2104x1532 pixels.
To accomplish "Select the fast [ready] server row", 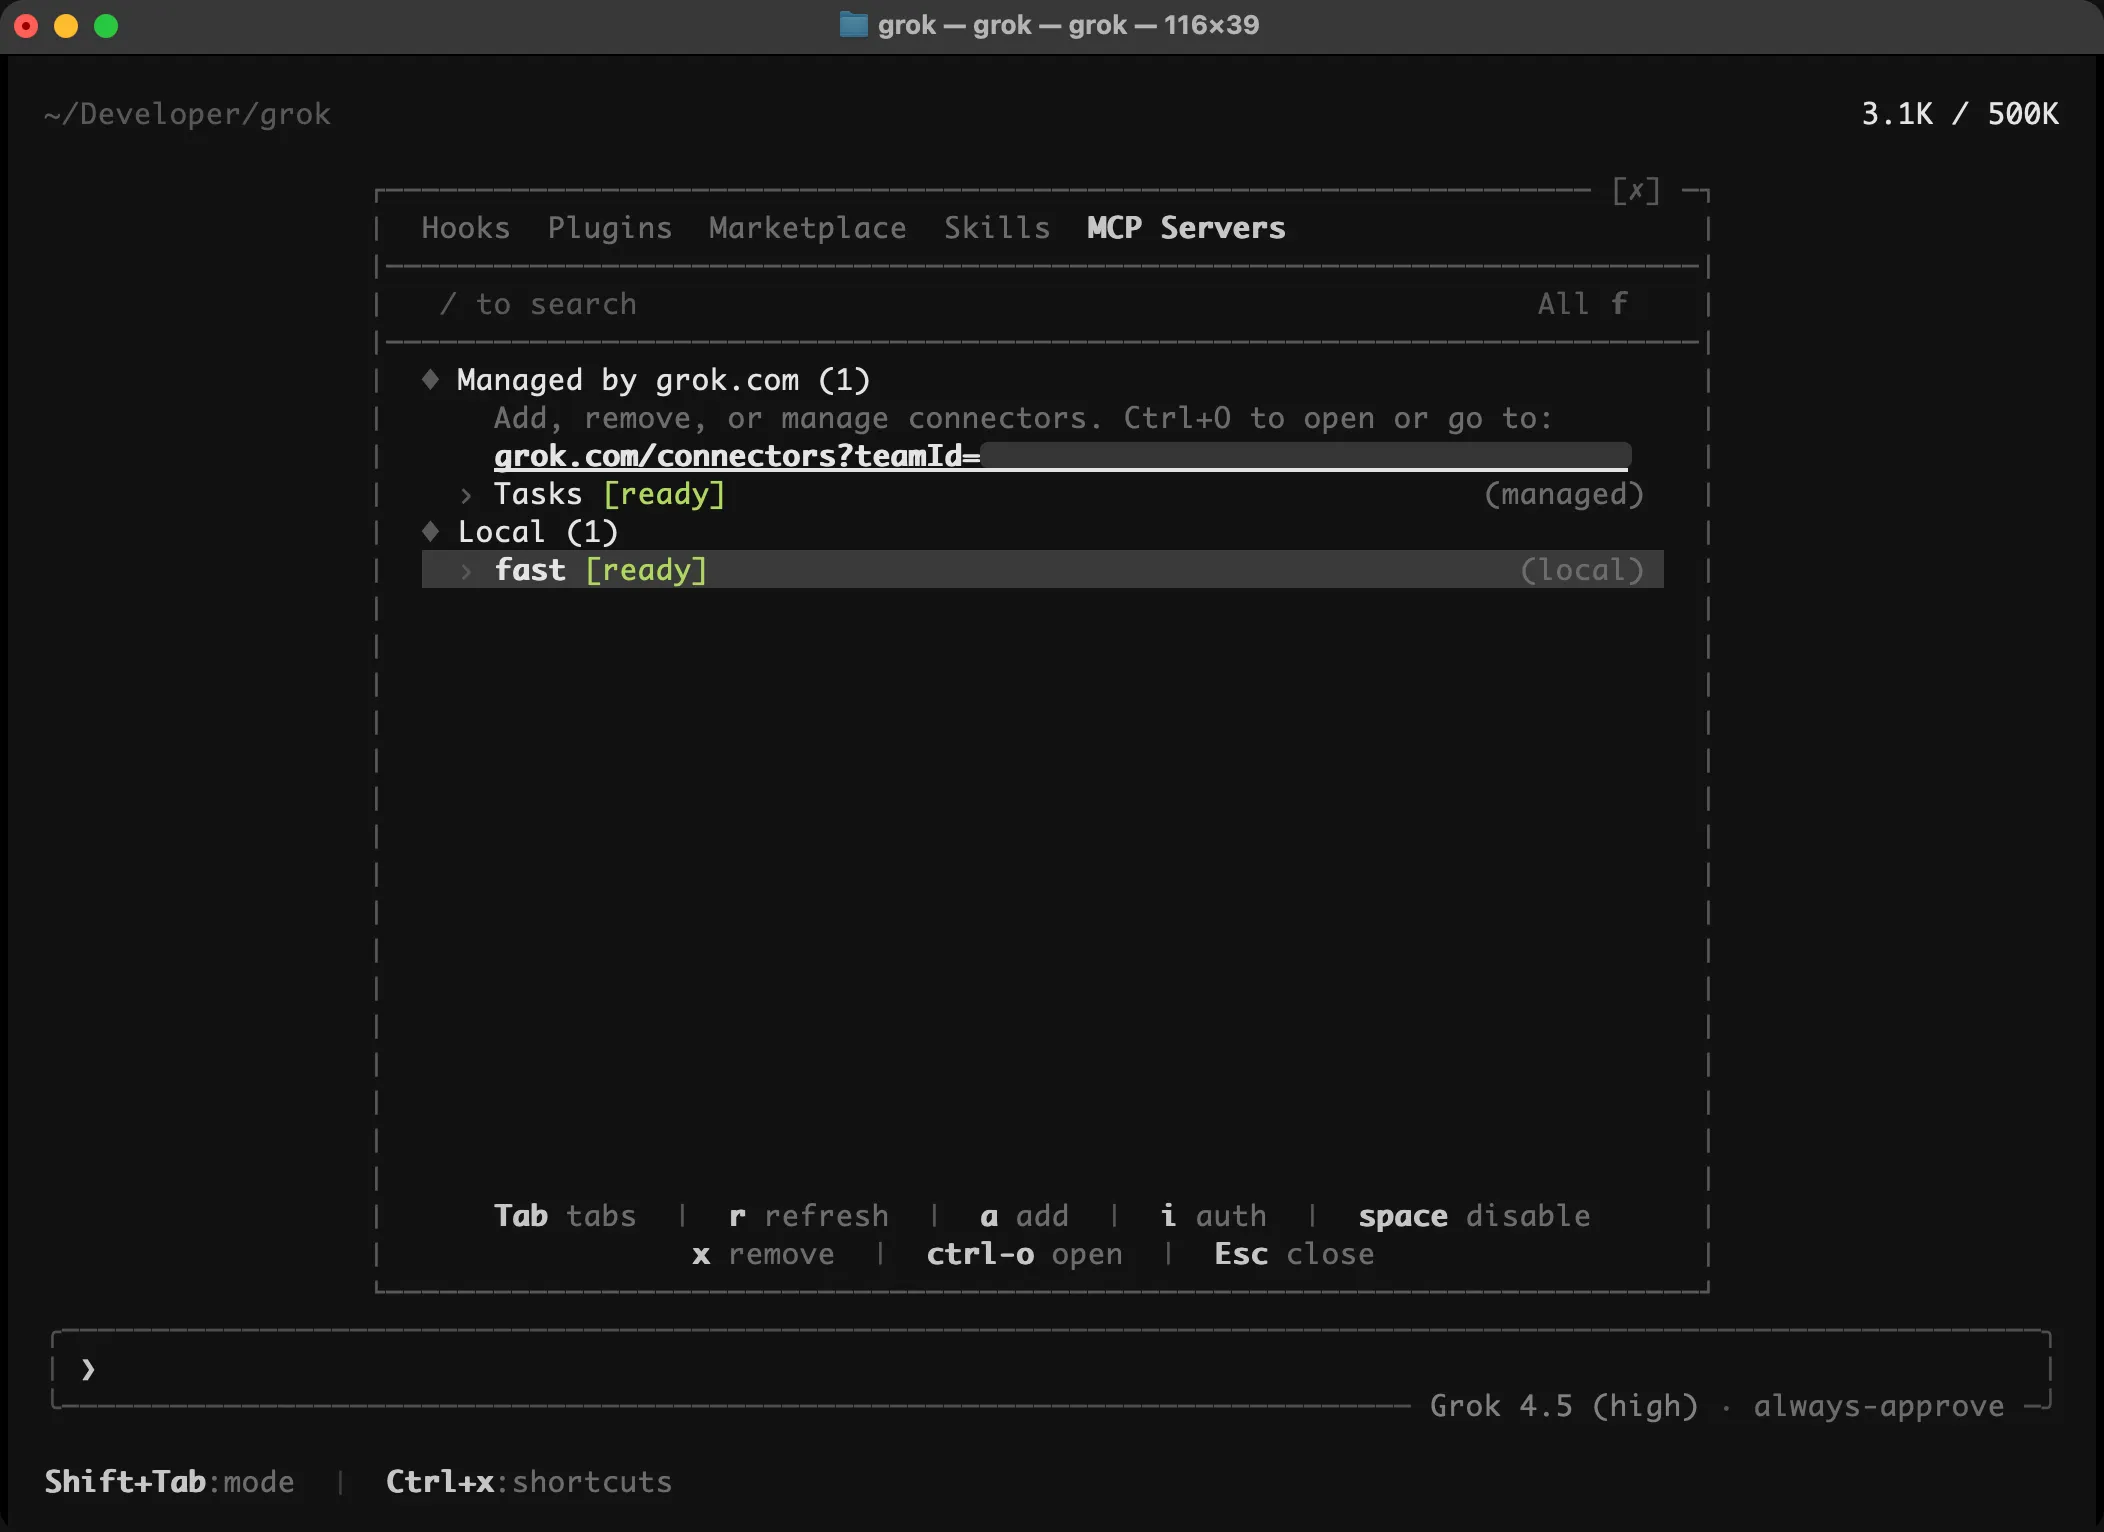I will (1043, 570).
